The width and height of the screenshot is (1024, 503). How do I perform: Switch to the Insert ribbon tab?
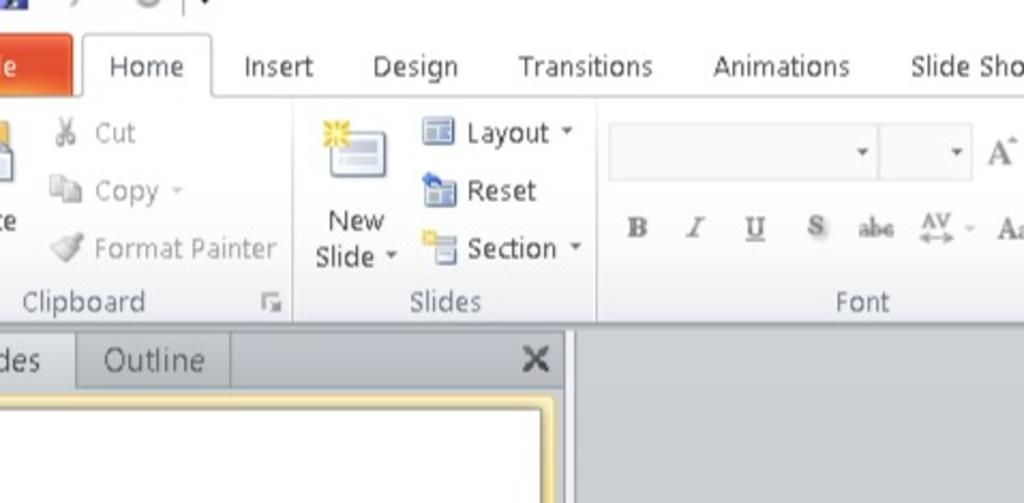point(278,67)
